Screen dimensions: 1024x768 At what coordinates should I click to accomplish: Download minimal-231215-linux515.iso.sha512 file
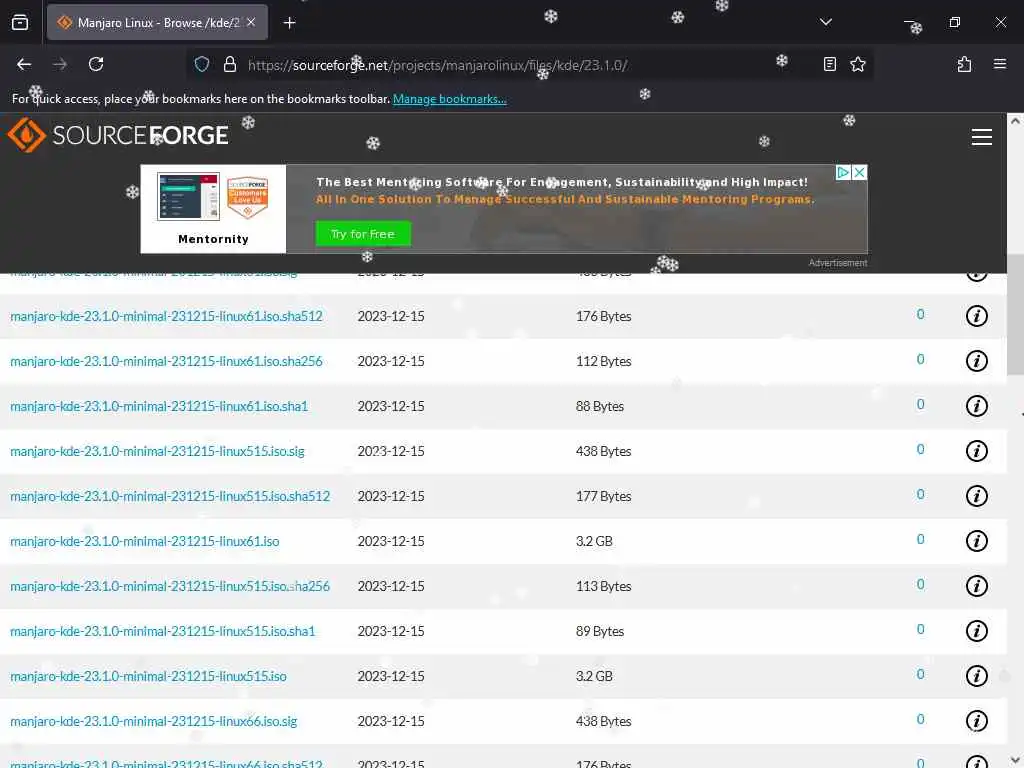[170, 496]
